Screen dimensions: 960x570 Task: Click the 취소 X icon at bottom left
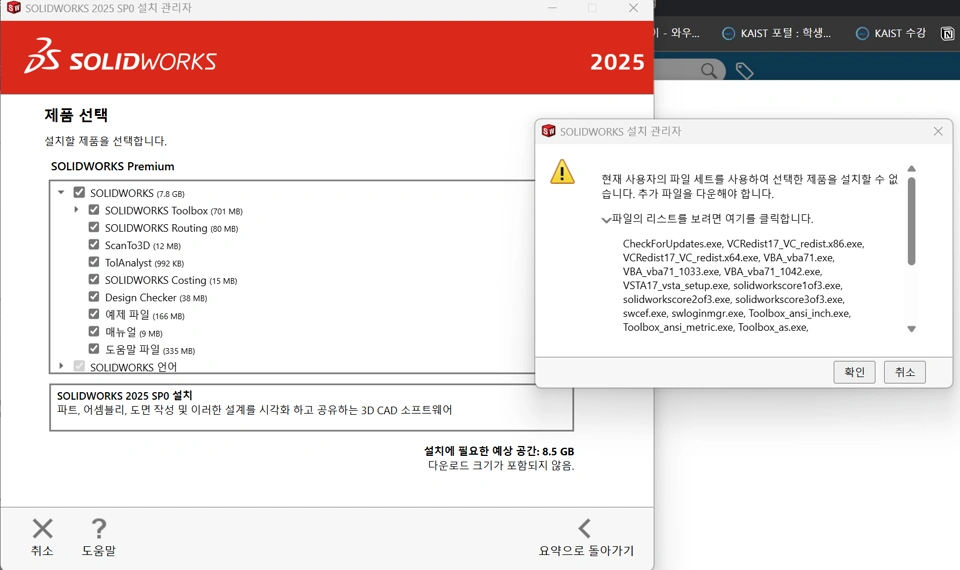click(x=42, y=528)
